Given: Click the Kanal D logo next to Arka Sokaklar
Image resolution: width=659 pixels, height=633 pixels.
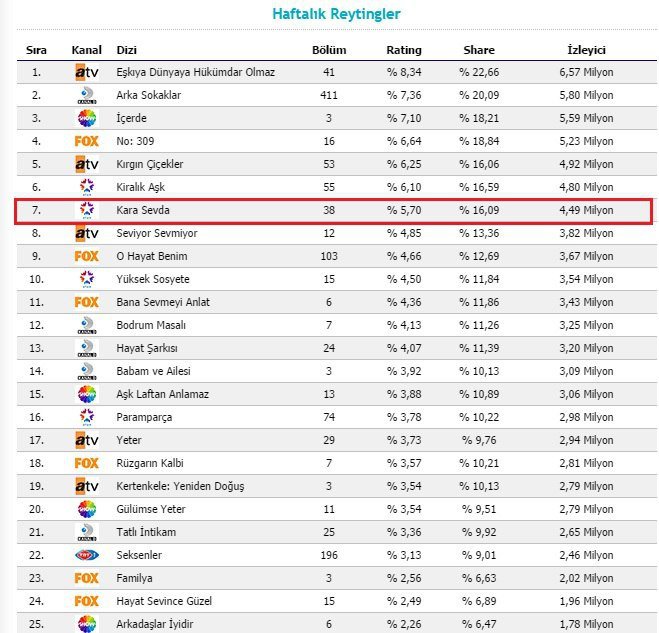Looking at the screenshot, I should [x=87, y=95].
